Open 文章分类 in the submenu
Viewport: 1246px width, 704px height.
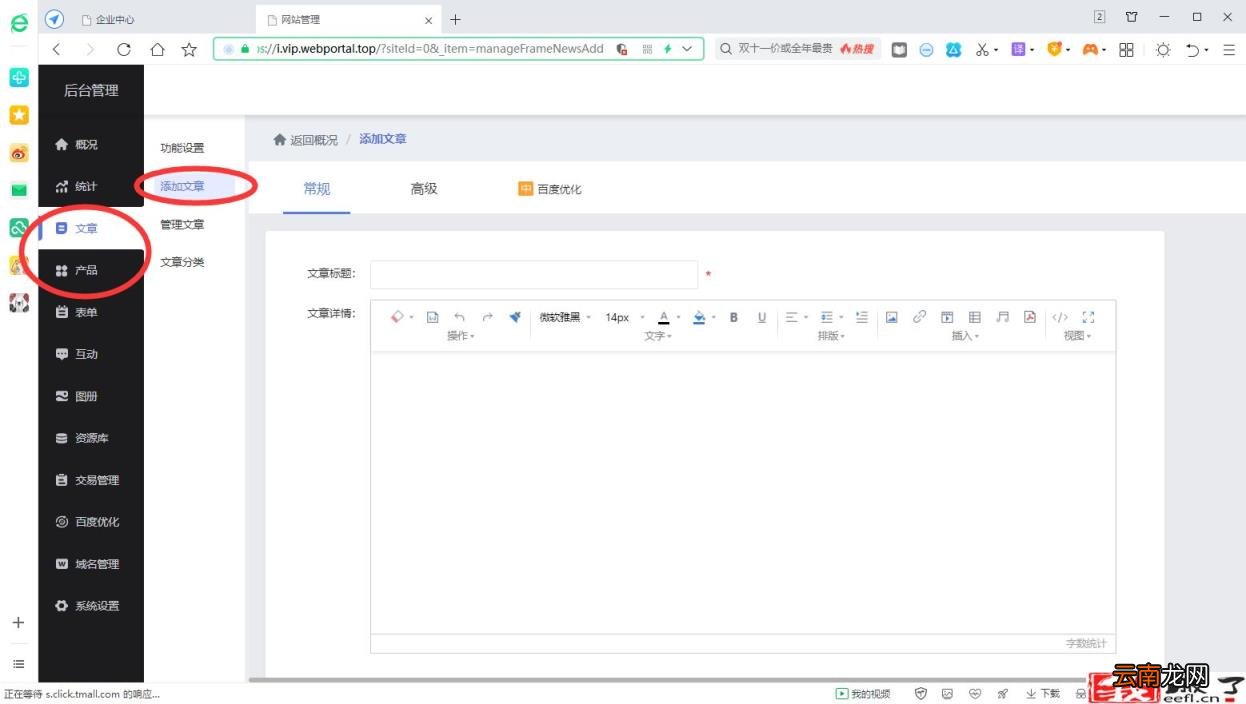[x=182, y=262]
